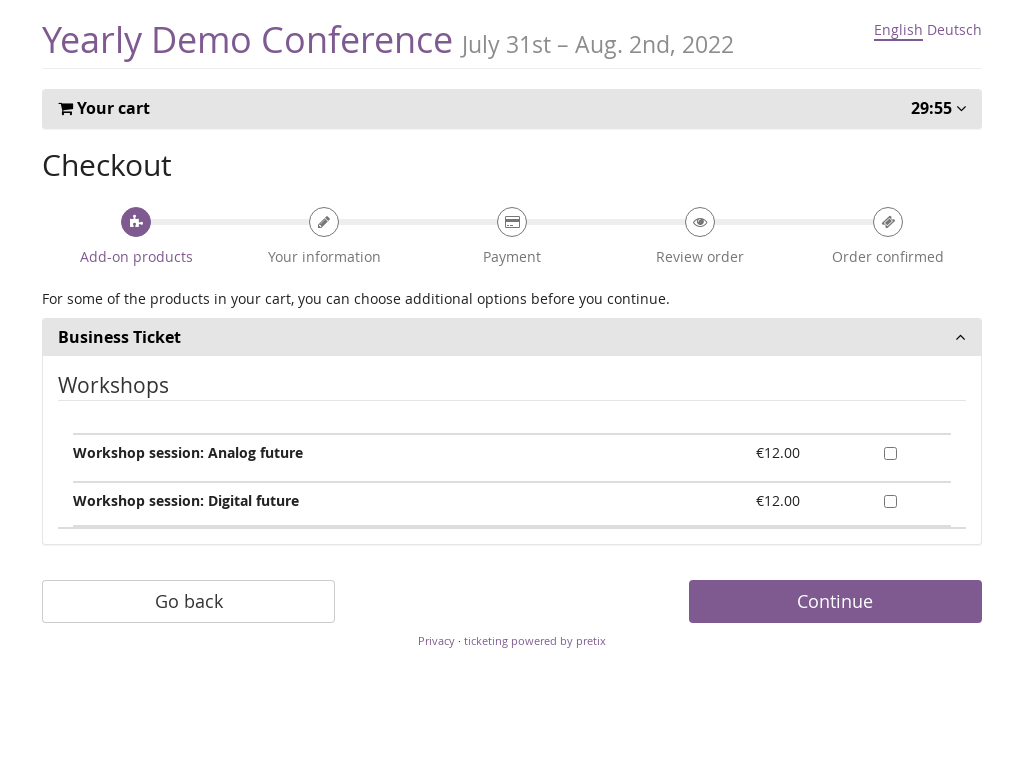
Task: Expand cart using chevron next to timer
Action: click(x=961, y=109)
